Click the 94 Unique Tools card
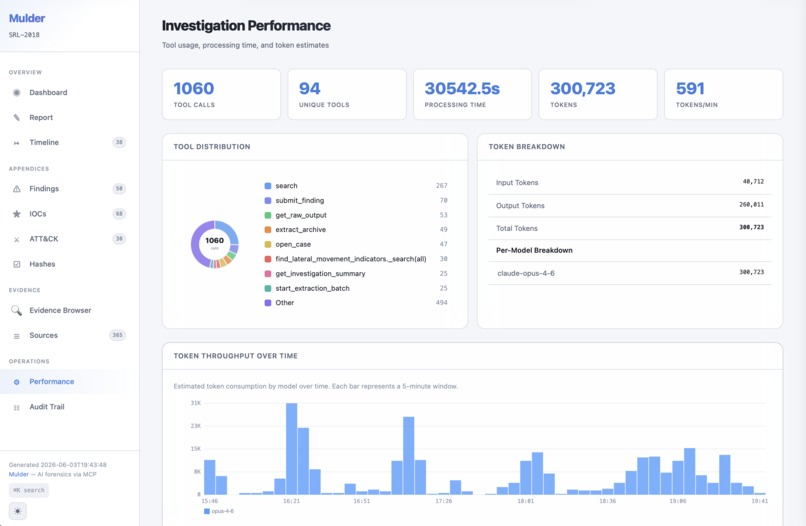This screenshot has width=806, height=526. [347, 95]
